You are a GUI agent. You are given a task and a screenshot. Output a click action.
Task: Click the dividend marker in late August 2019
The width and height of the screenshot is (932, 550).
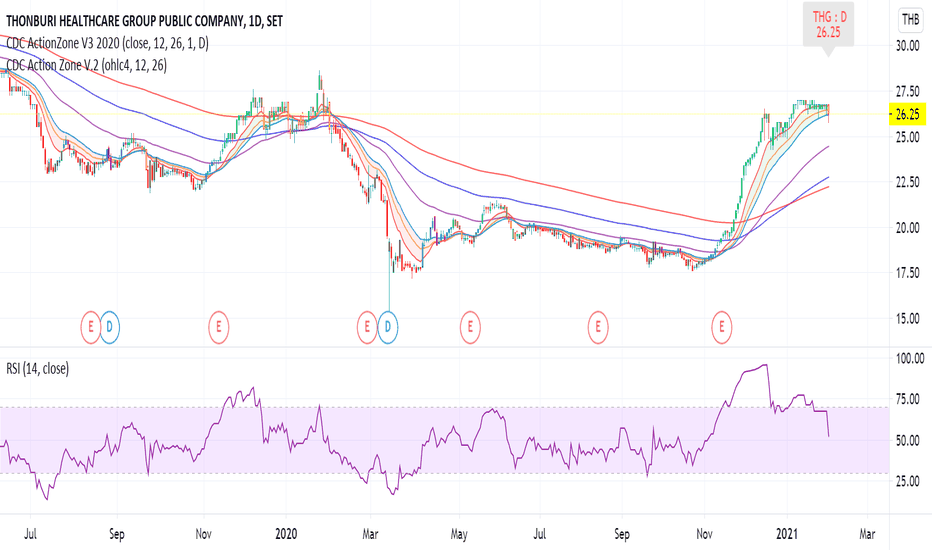pyautogui.click(x=110, y=327)
